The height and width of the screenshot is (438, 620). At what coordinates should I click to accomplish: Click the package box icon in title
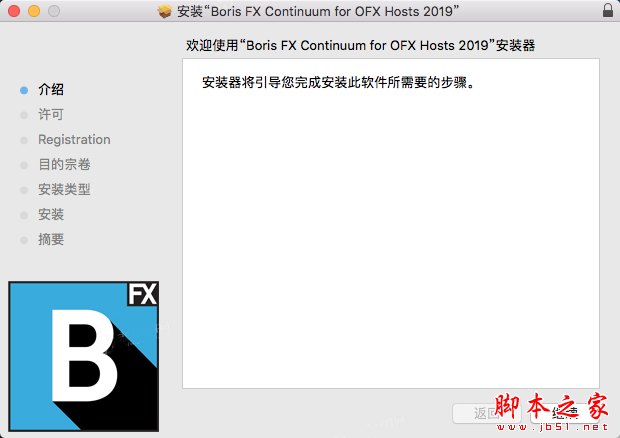pos(165,11)
